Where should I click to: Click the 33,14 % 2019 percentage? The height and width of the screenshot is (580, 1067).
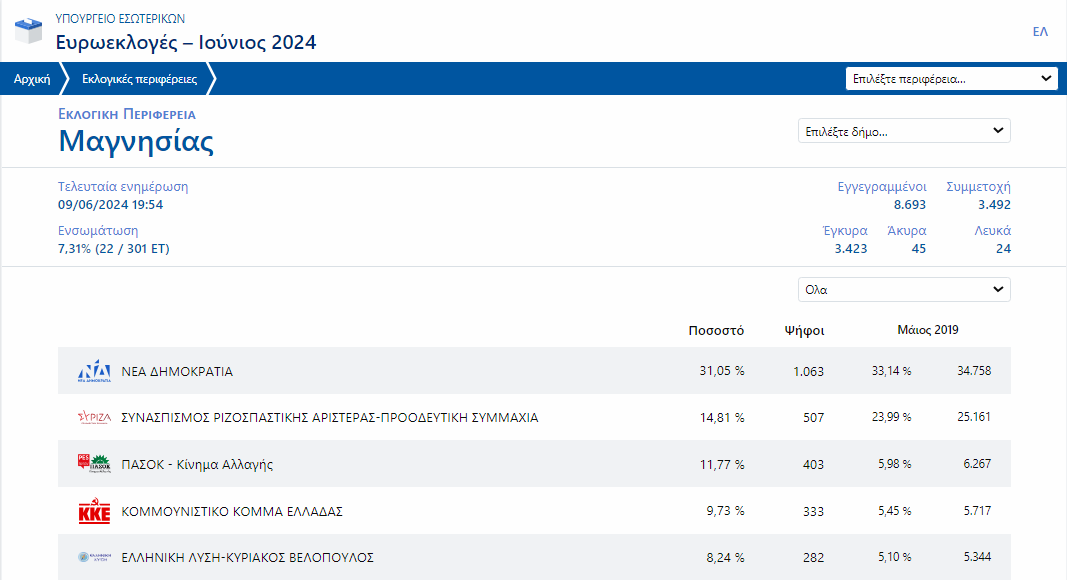(891, 371)
